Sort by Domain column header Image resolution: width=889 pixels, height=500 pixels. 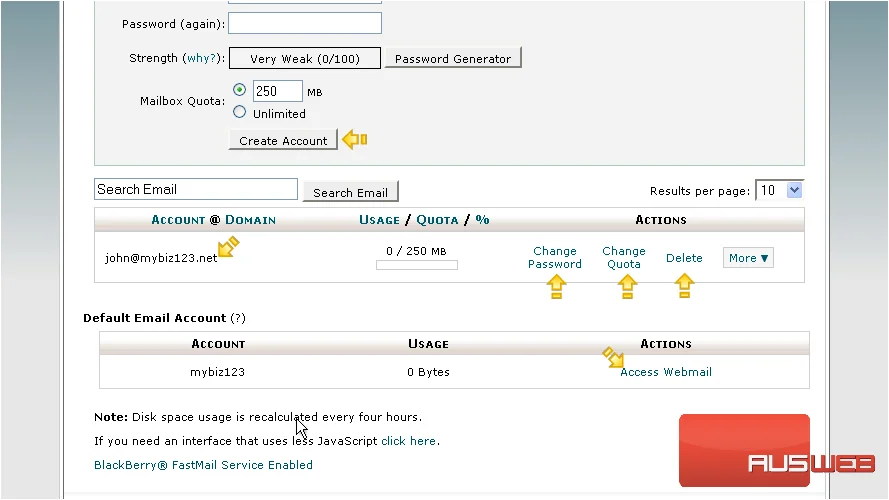(x=250, y=220)
